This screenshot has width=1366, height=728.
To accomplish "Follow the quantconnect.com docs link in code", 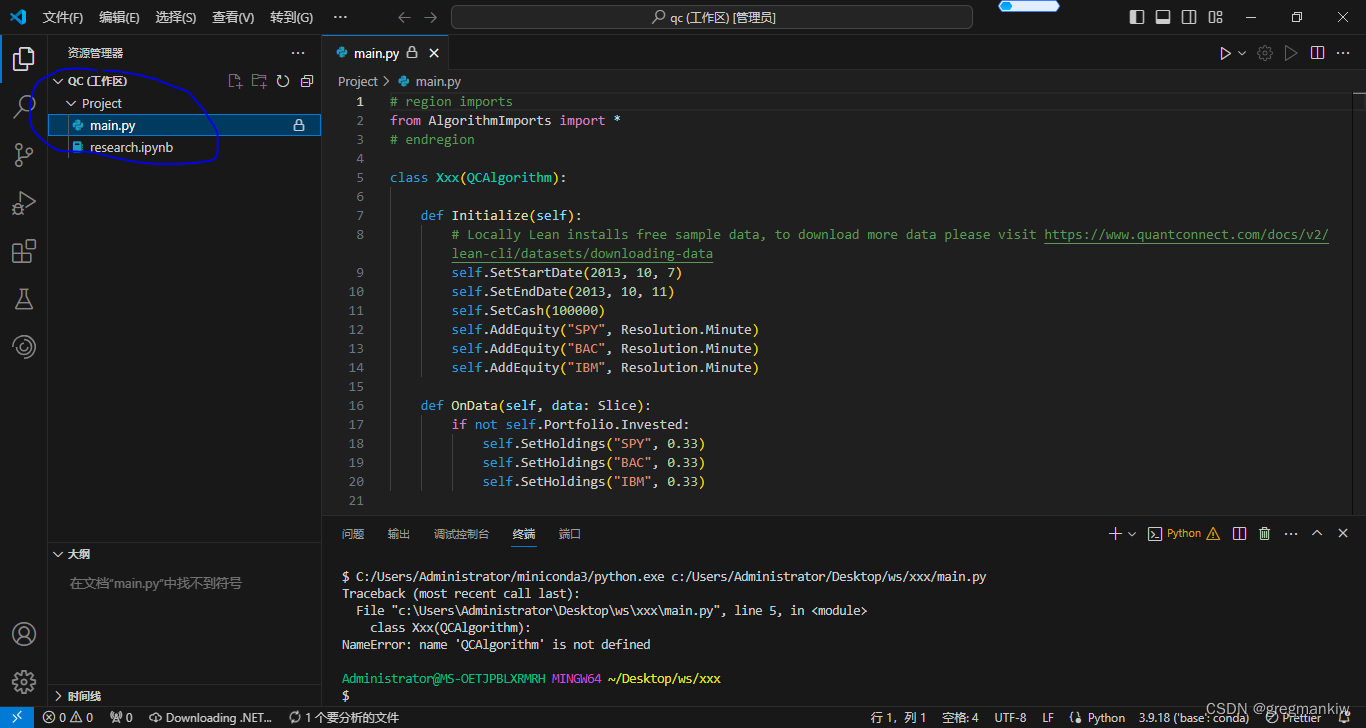I will click(x=1186, y=235).
